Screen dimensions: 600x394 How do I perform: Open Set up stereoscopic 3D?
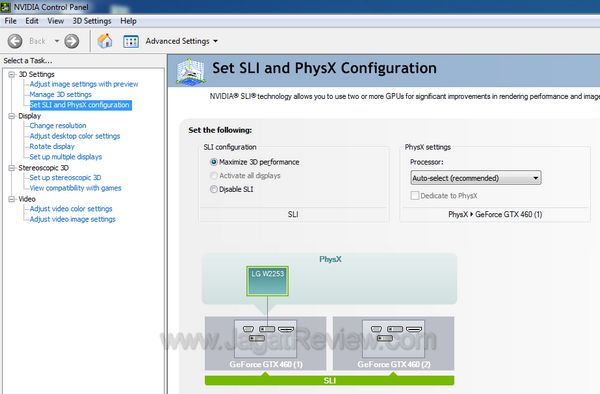pos(65,177)
